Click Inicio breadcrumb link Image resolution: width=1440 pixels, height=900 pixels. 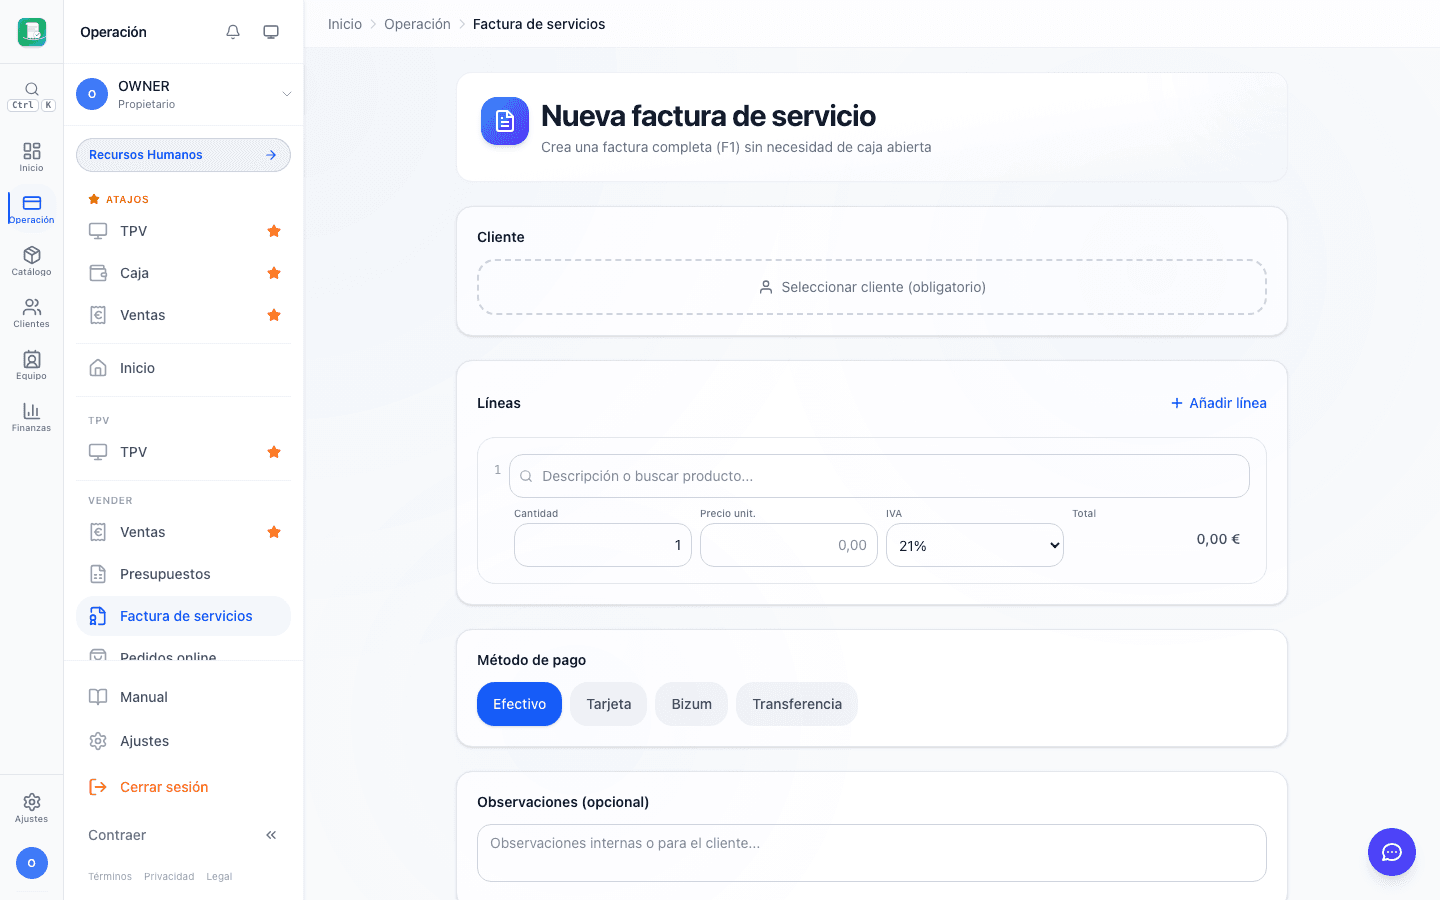pos(345,24)
